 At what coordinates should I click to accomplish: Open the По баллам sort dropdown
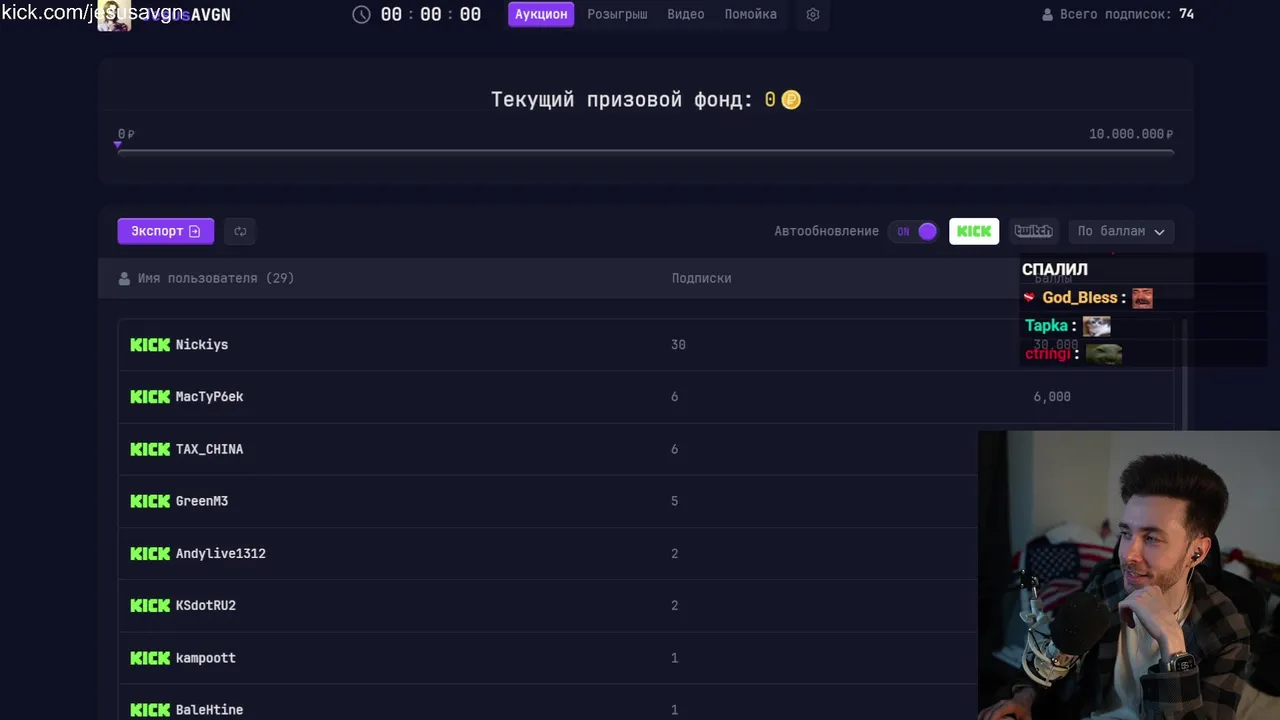[x=1121, y=231]
